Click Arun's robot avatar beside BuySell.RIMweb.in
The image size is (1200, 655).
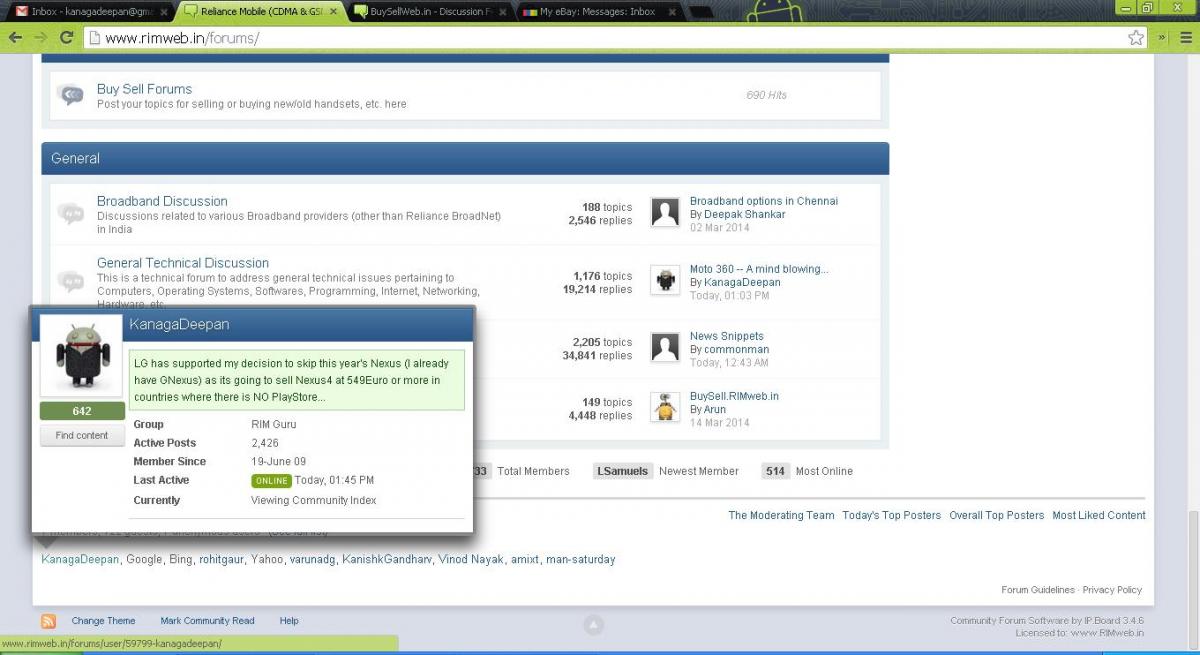[665, 406]
